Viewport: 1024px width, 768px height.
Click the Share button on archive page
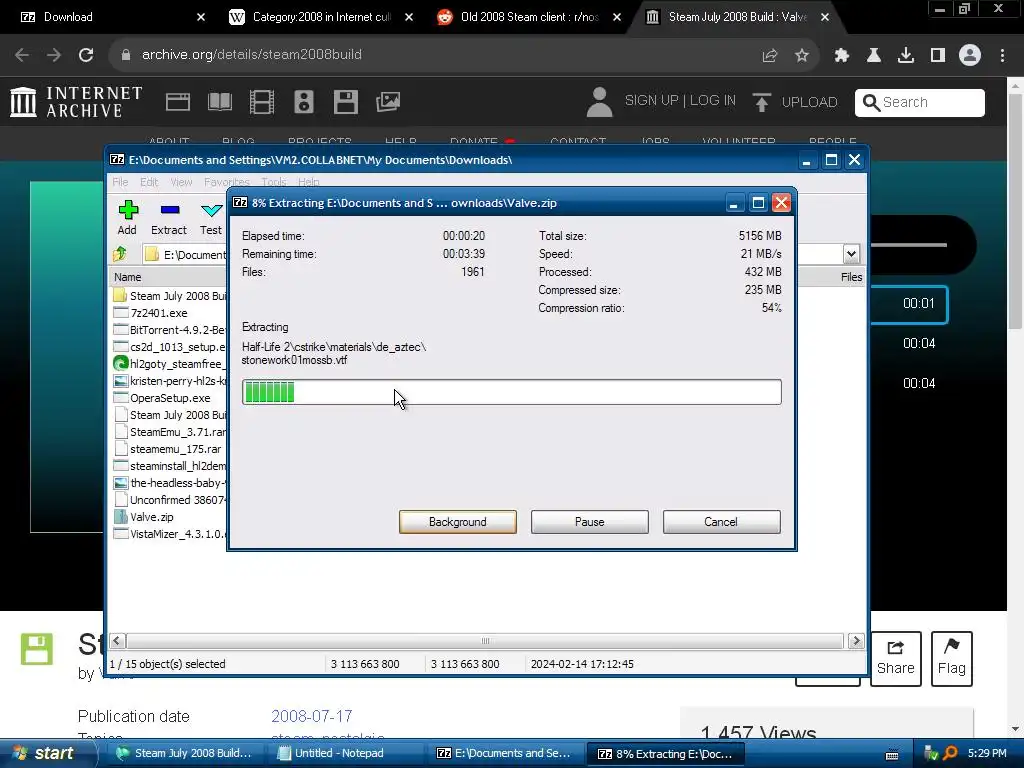click(x=895, y=658)
